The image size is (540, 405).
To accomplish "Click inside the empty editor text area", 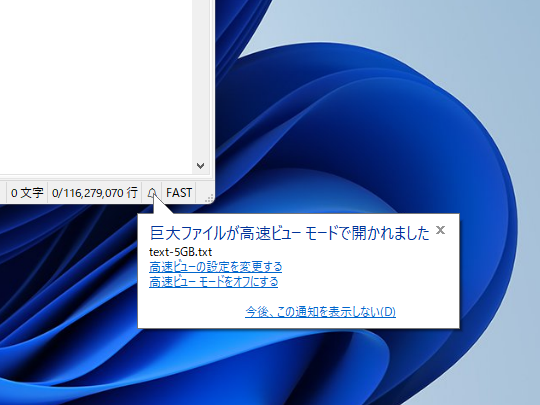I will pyautogui.click(x=96, y=86).
